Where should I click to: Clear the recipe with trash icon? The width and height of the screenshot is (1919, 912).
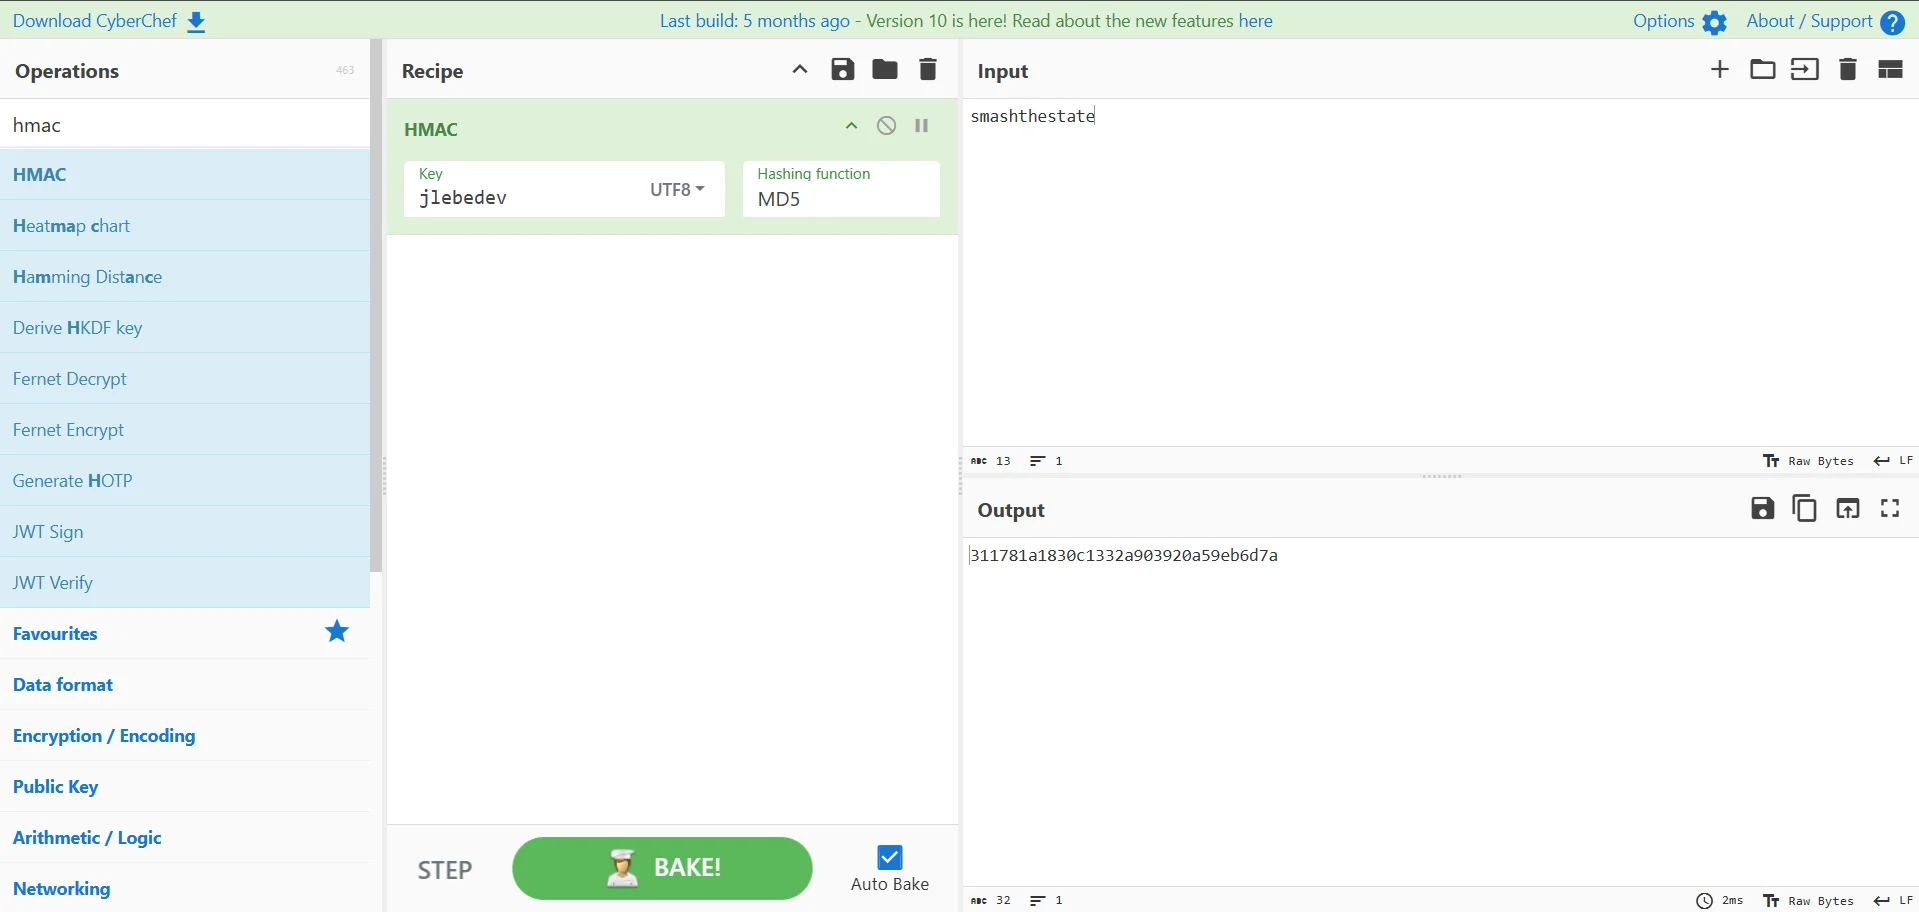928,70
